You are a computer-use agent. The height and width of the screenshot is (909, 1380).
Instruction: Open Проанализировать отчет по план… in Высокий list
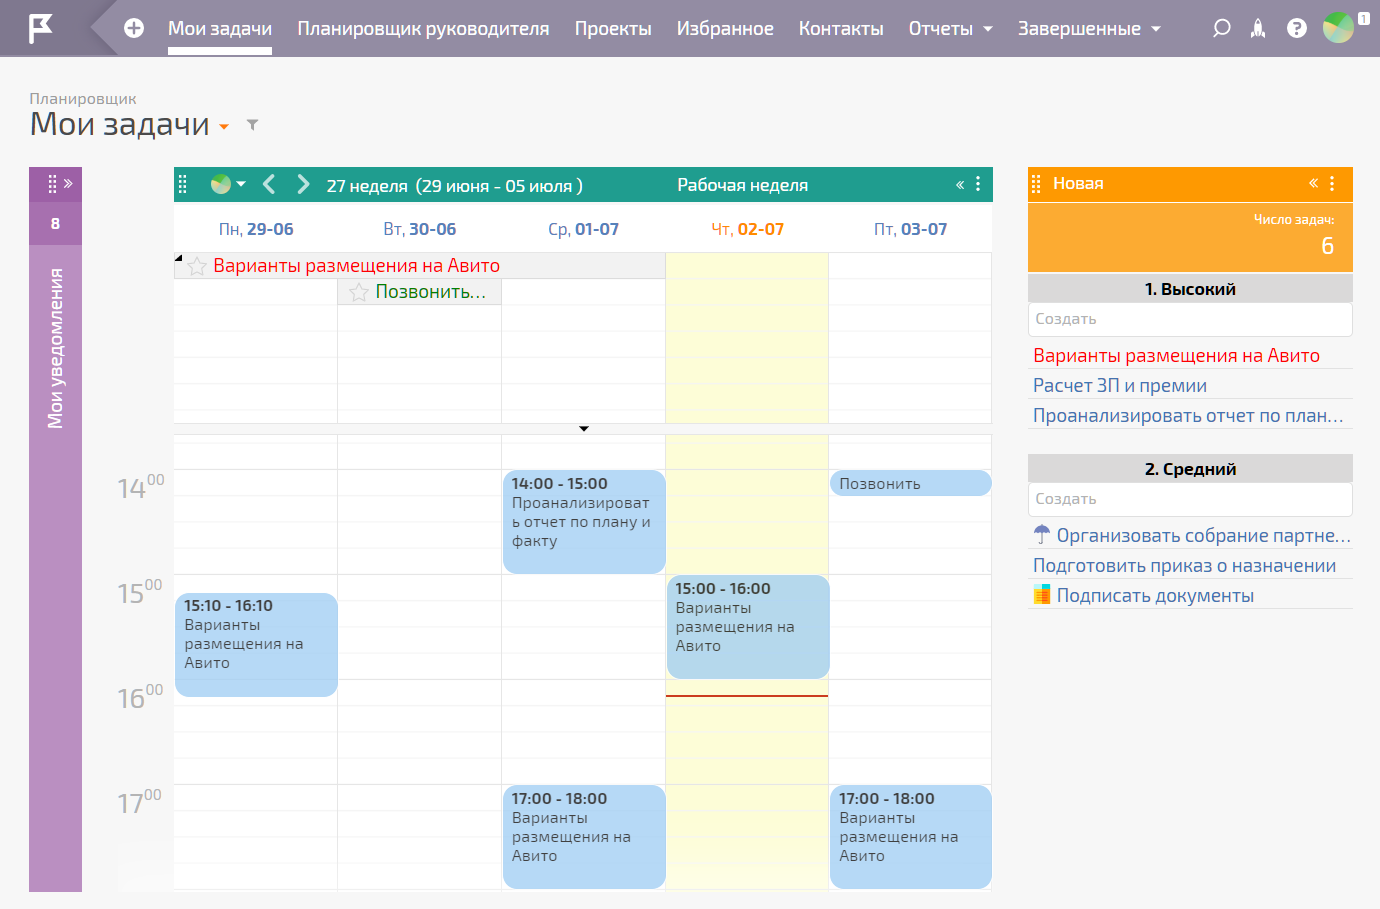click(1188, 415)
